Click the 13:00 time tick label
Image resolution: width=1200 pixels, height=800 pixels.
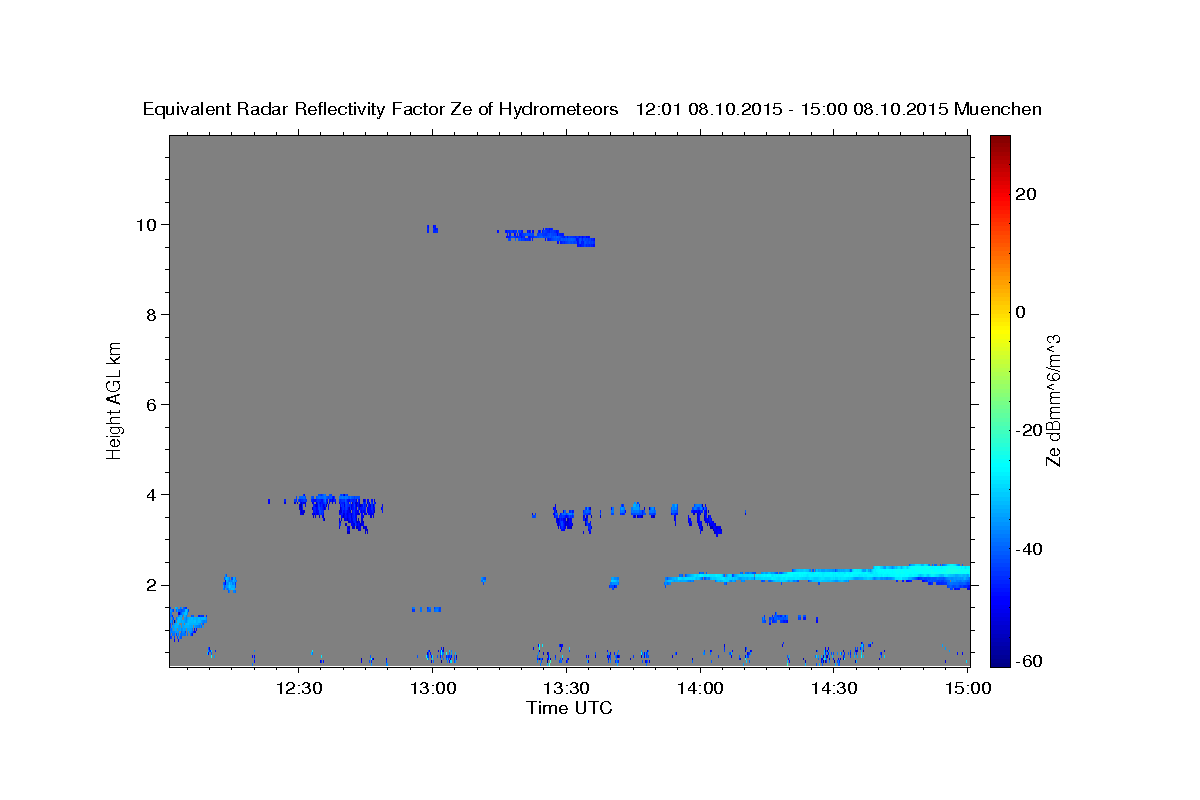(x=433, y=688)
